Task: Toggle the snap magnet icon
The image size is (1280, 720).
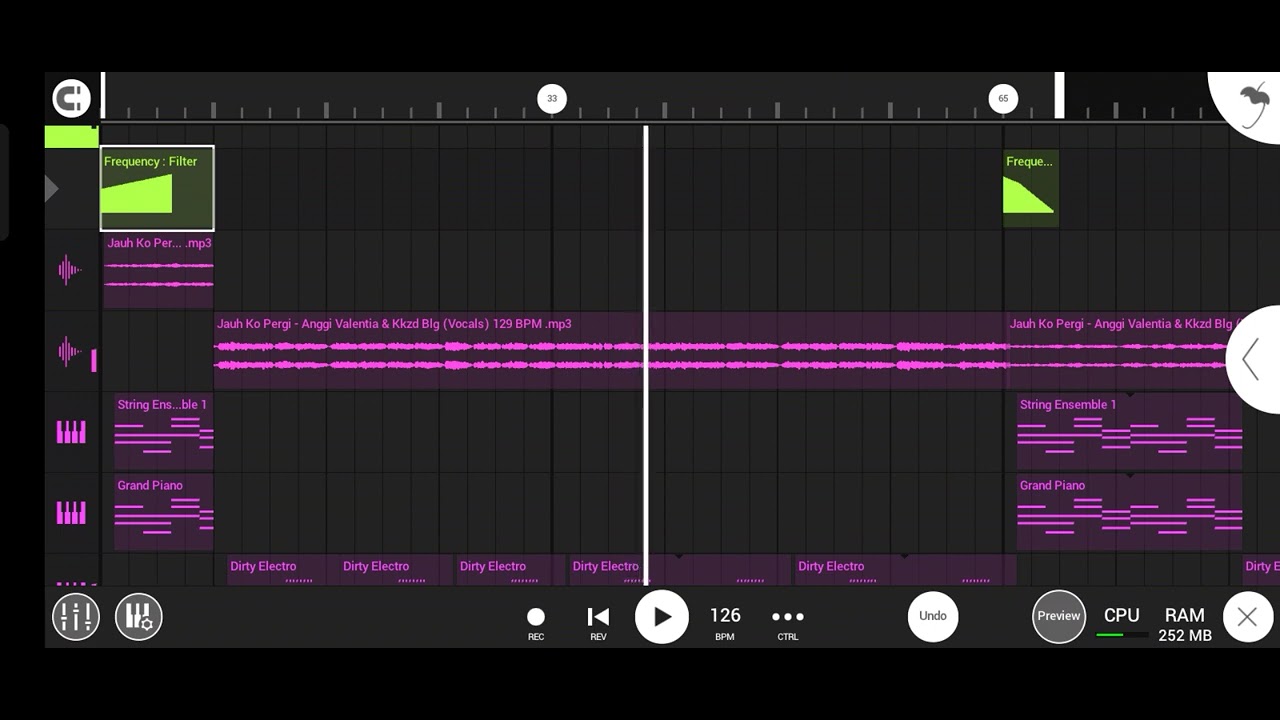Action: 72,98
